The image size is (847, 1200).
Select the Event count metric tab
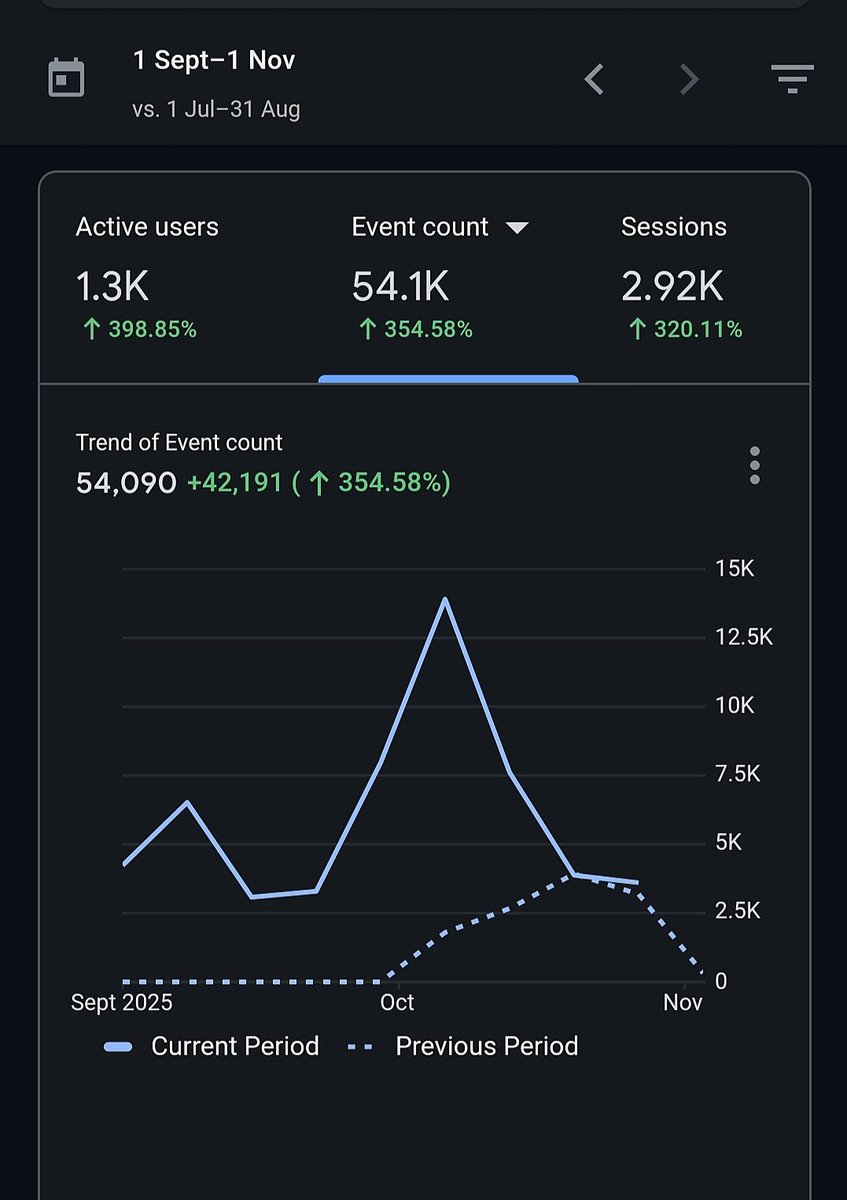point(448,280)
